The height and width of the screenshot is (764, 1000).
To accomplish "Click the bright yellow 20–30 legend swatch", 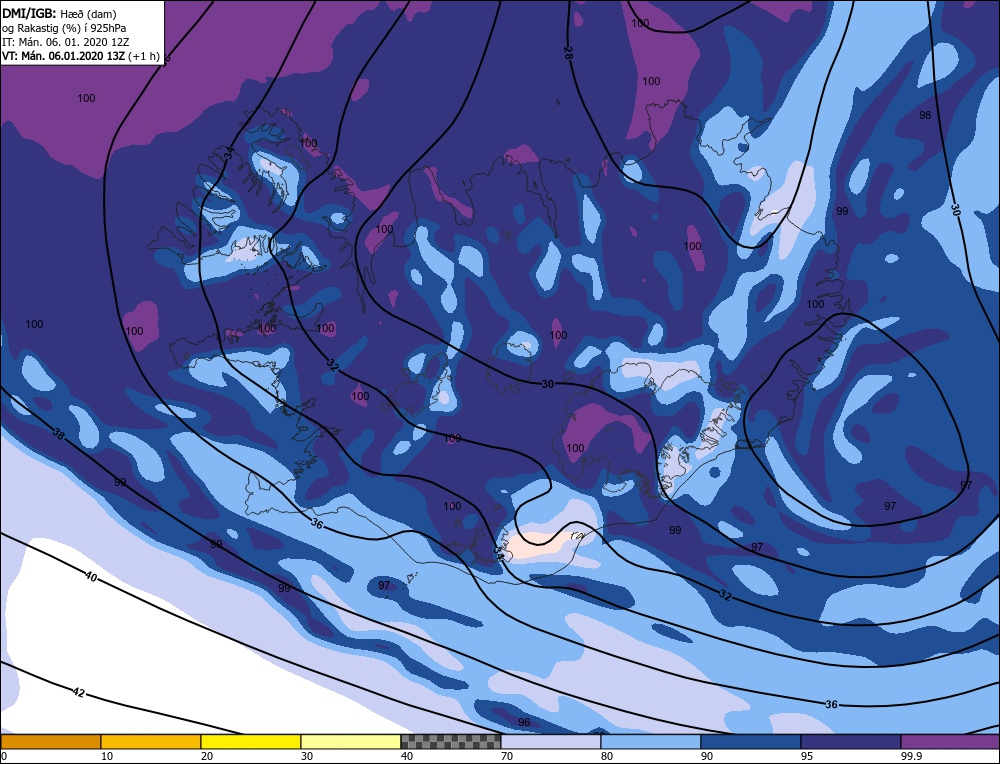I will click(x=251, y=741).
